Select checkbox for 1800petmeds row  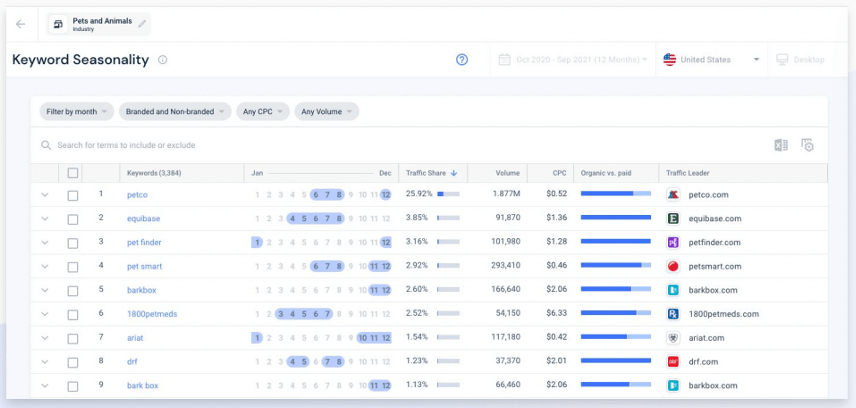73,314
